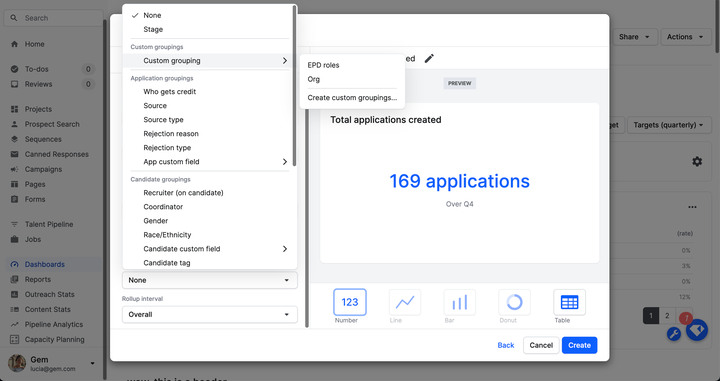Open the settings gear icon
The image size is (720, 381).
[697, 162]
